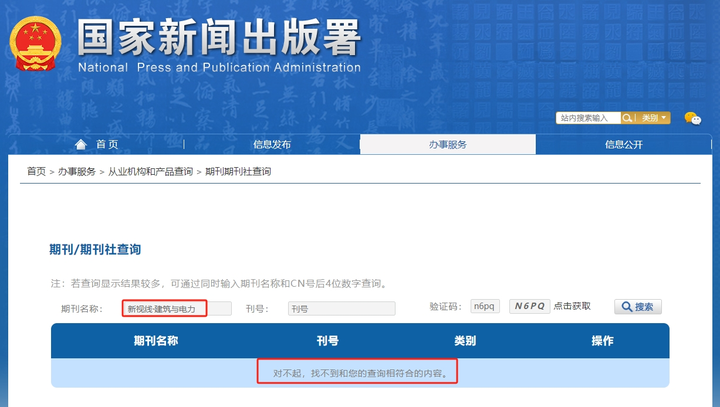
Task: Click the 期刊名称 input field
Action: 177,309
